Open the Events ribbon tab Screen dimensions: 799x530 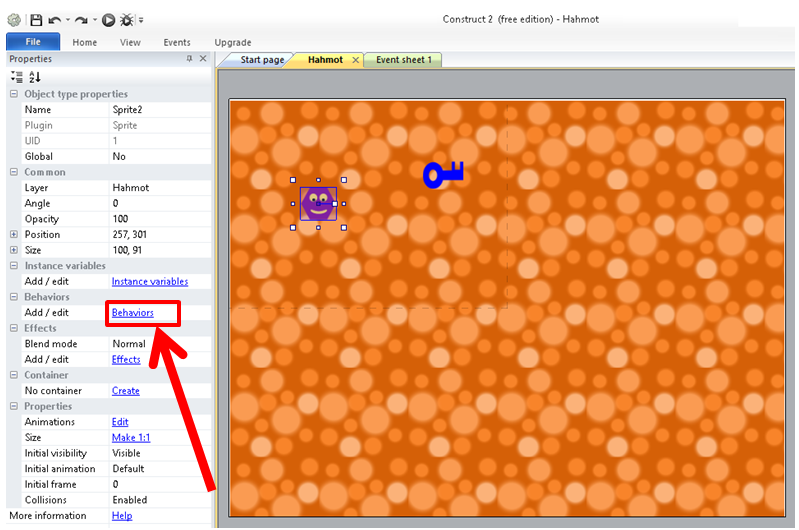176,42
